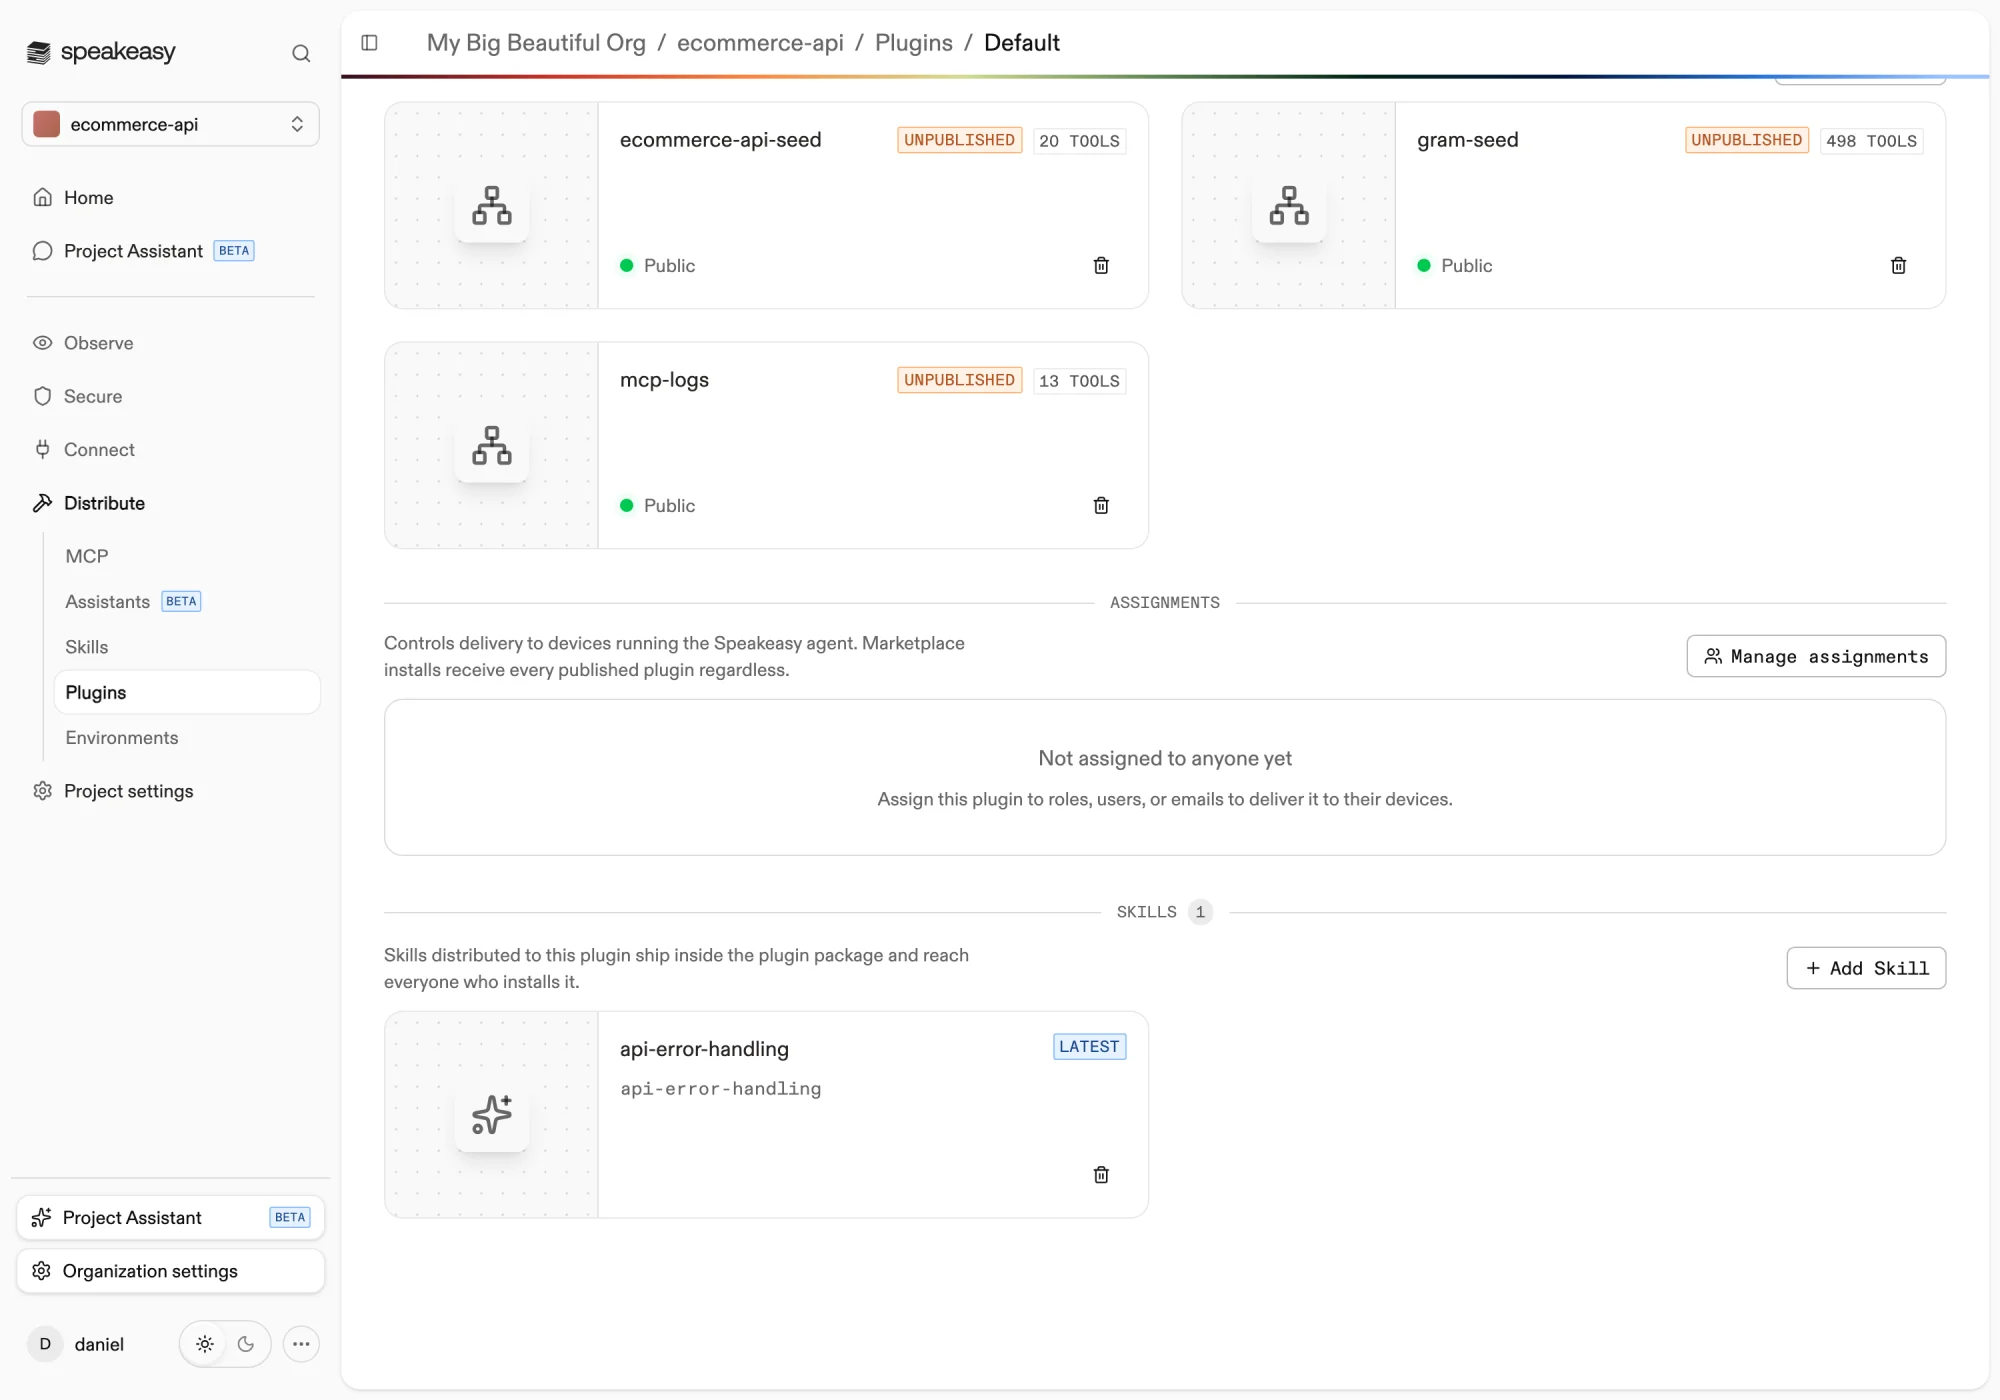The width and height of the screenshot is (2000, 1400).
Task: Click the speakeasy logo
Action: click(x=101, y=52)
